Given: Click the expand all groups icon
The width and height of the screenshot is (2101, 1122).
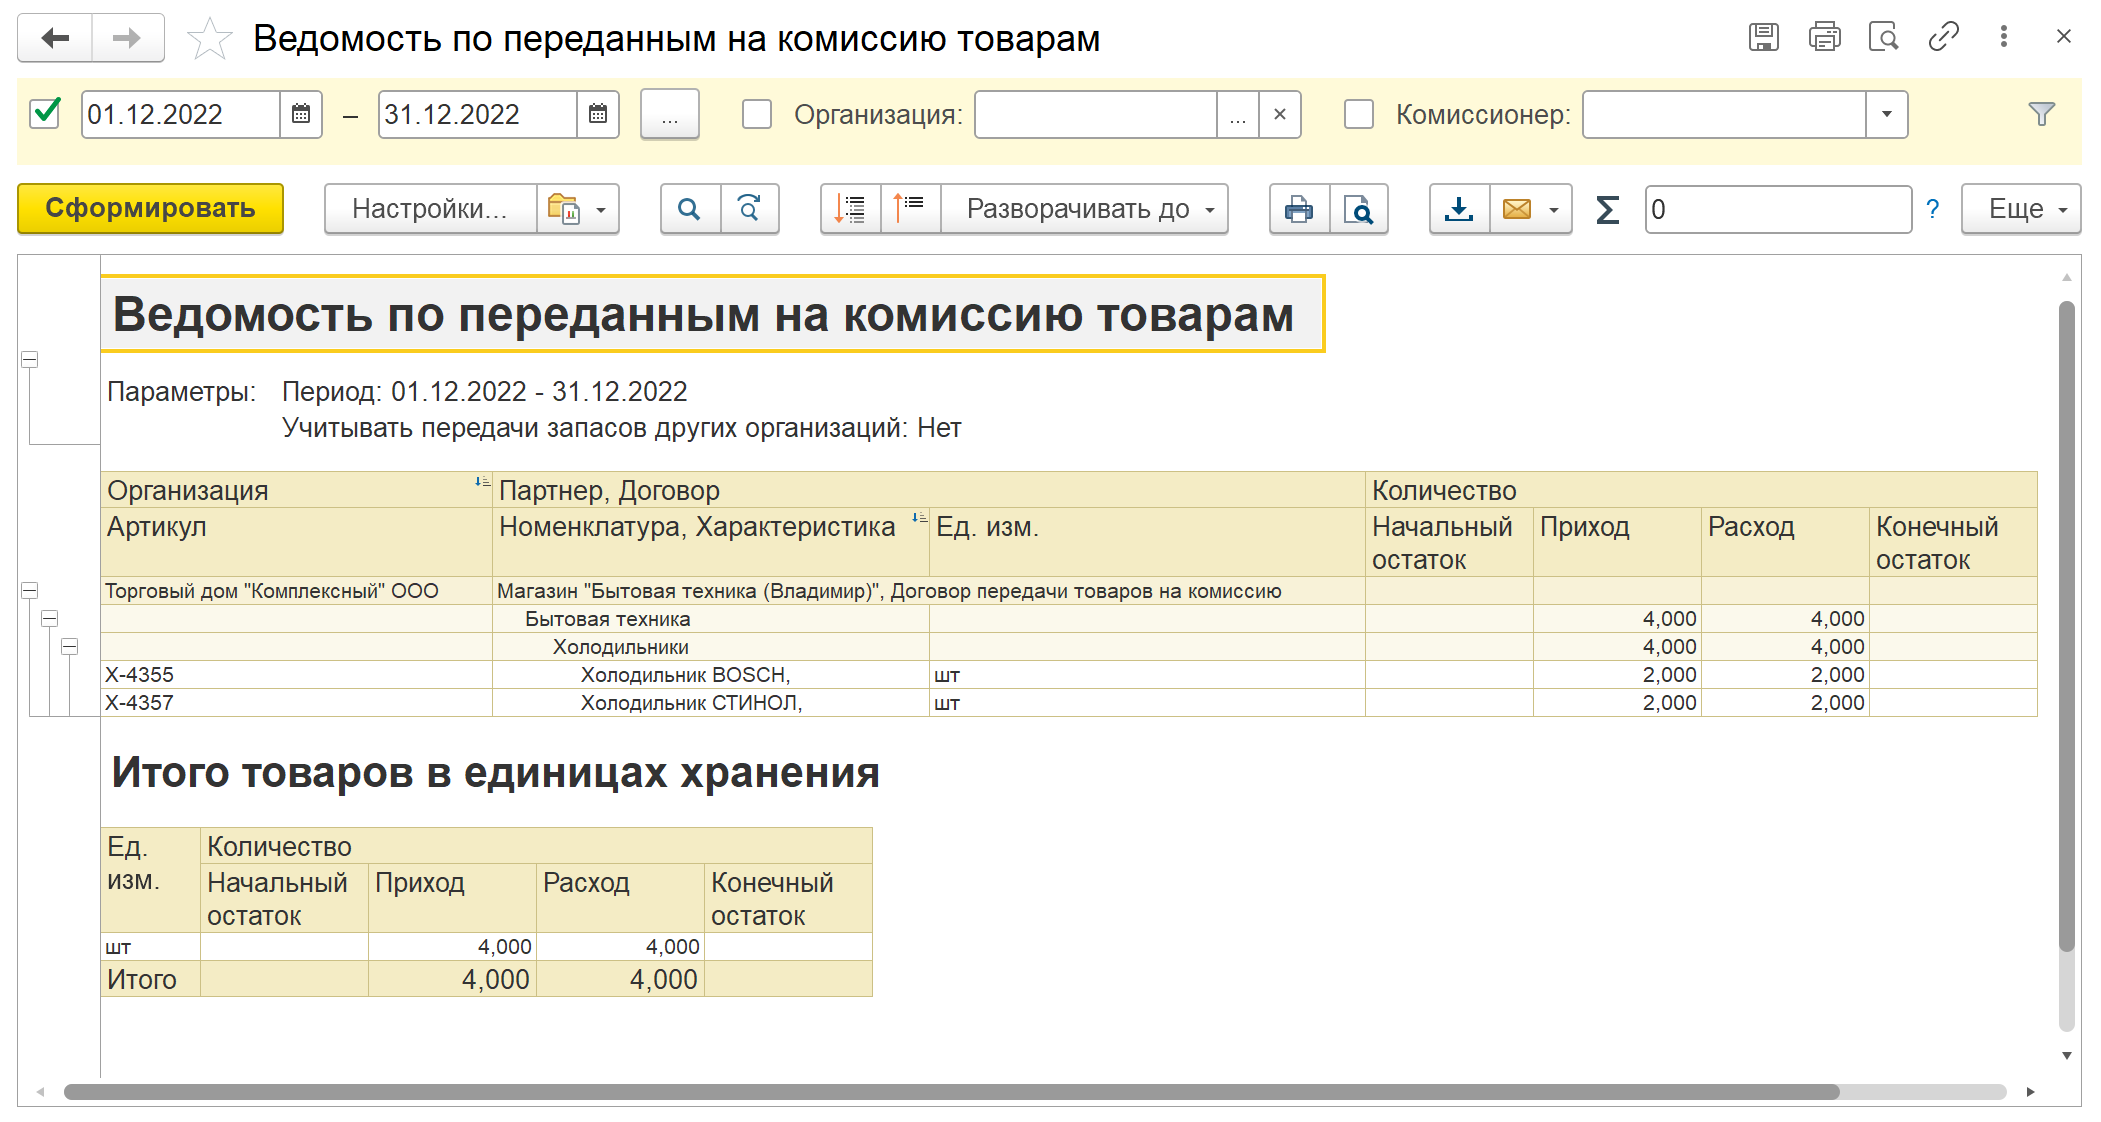Looking at the screenshot, I should coord(850,209).
